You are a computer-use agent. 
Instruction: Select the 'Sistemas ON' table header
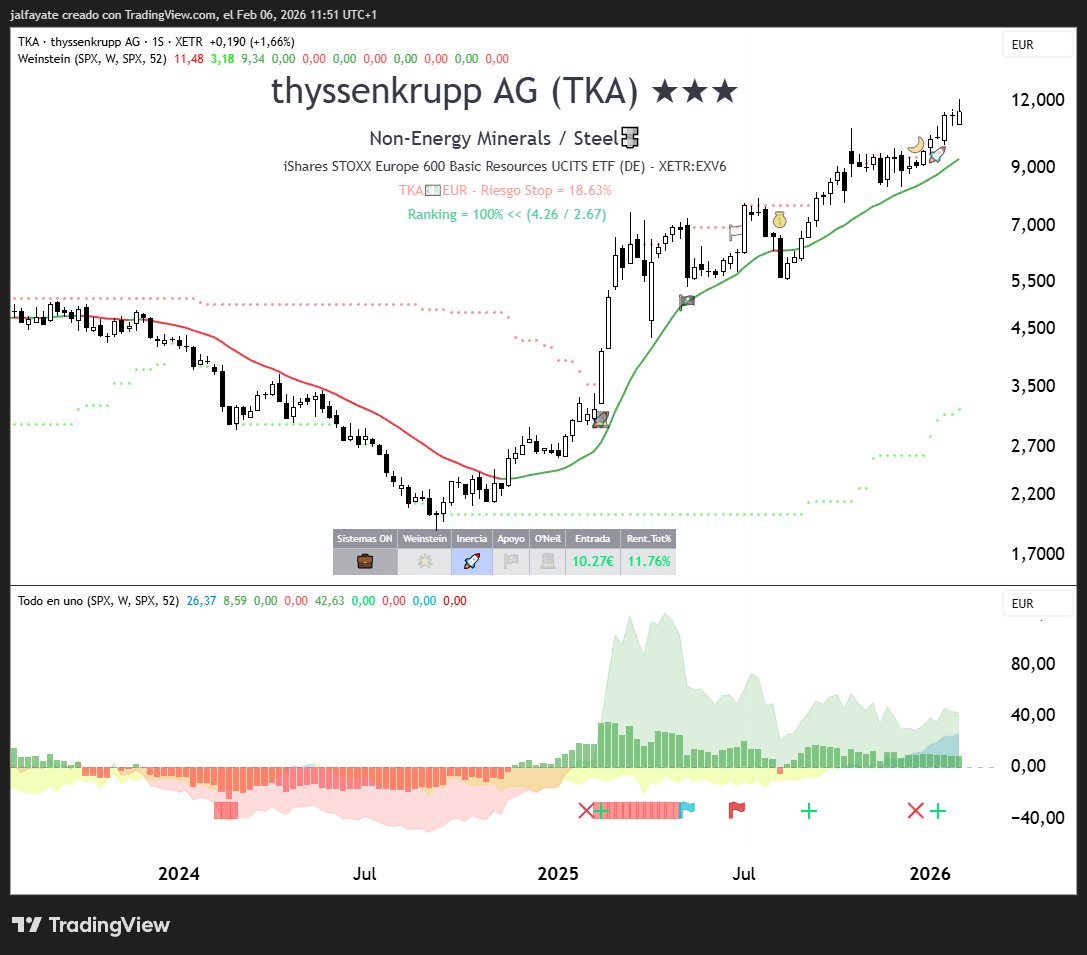coord(365,538)
